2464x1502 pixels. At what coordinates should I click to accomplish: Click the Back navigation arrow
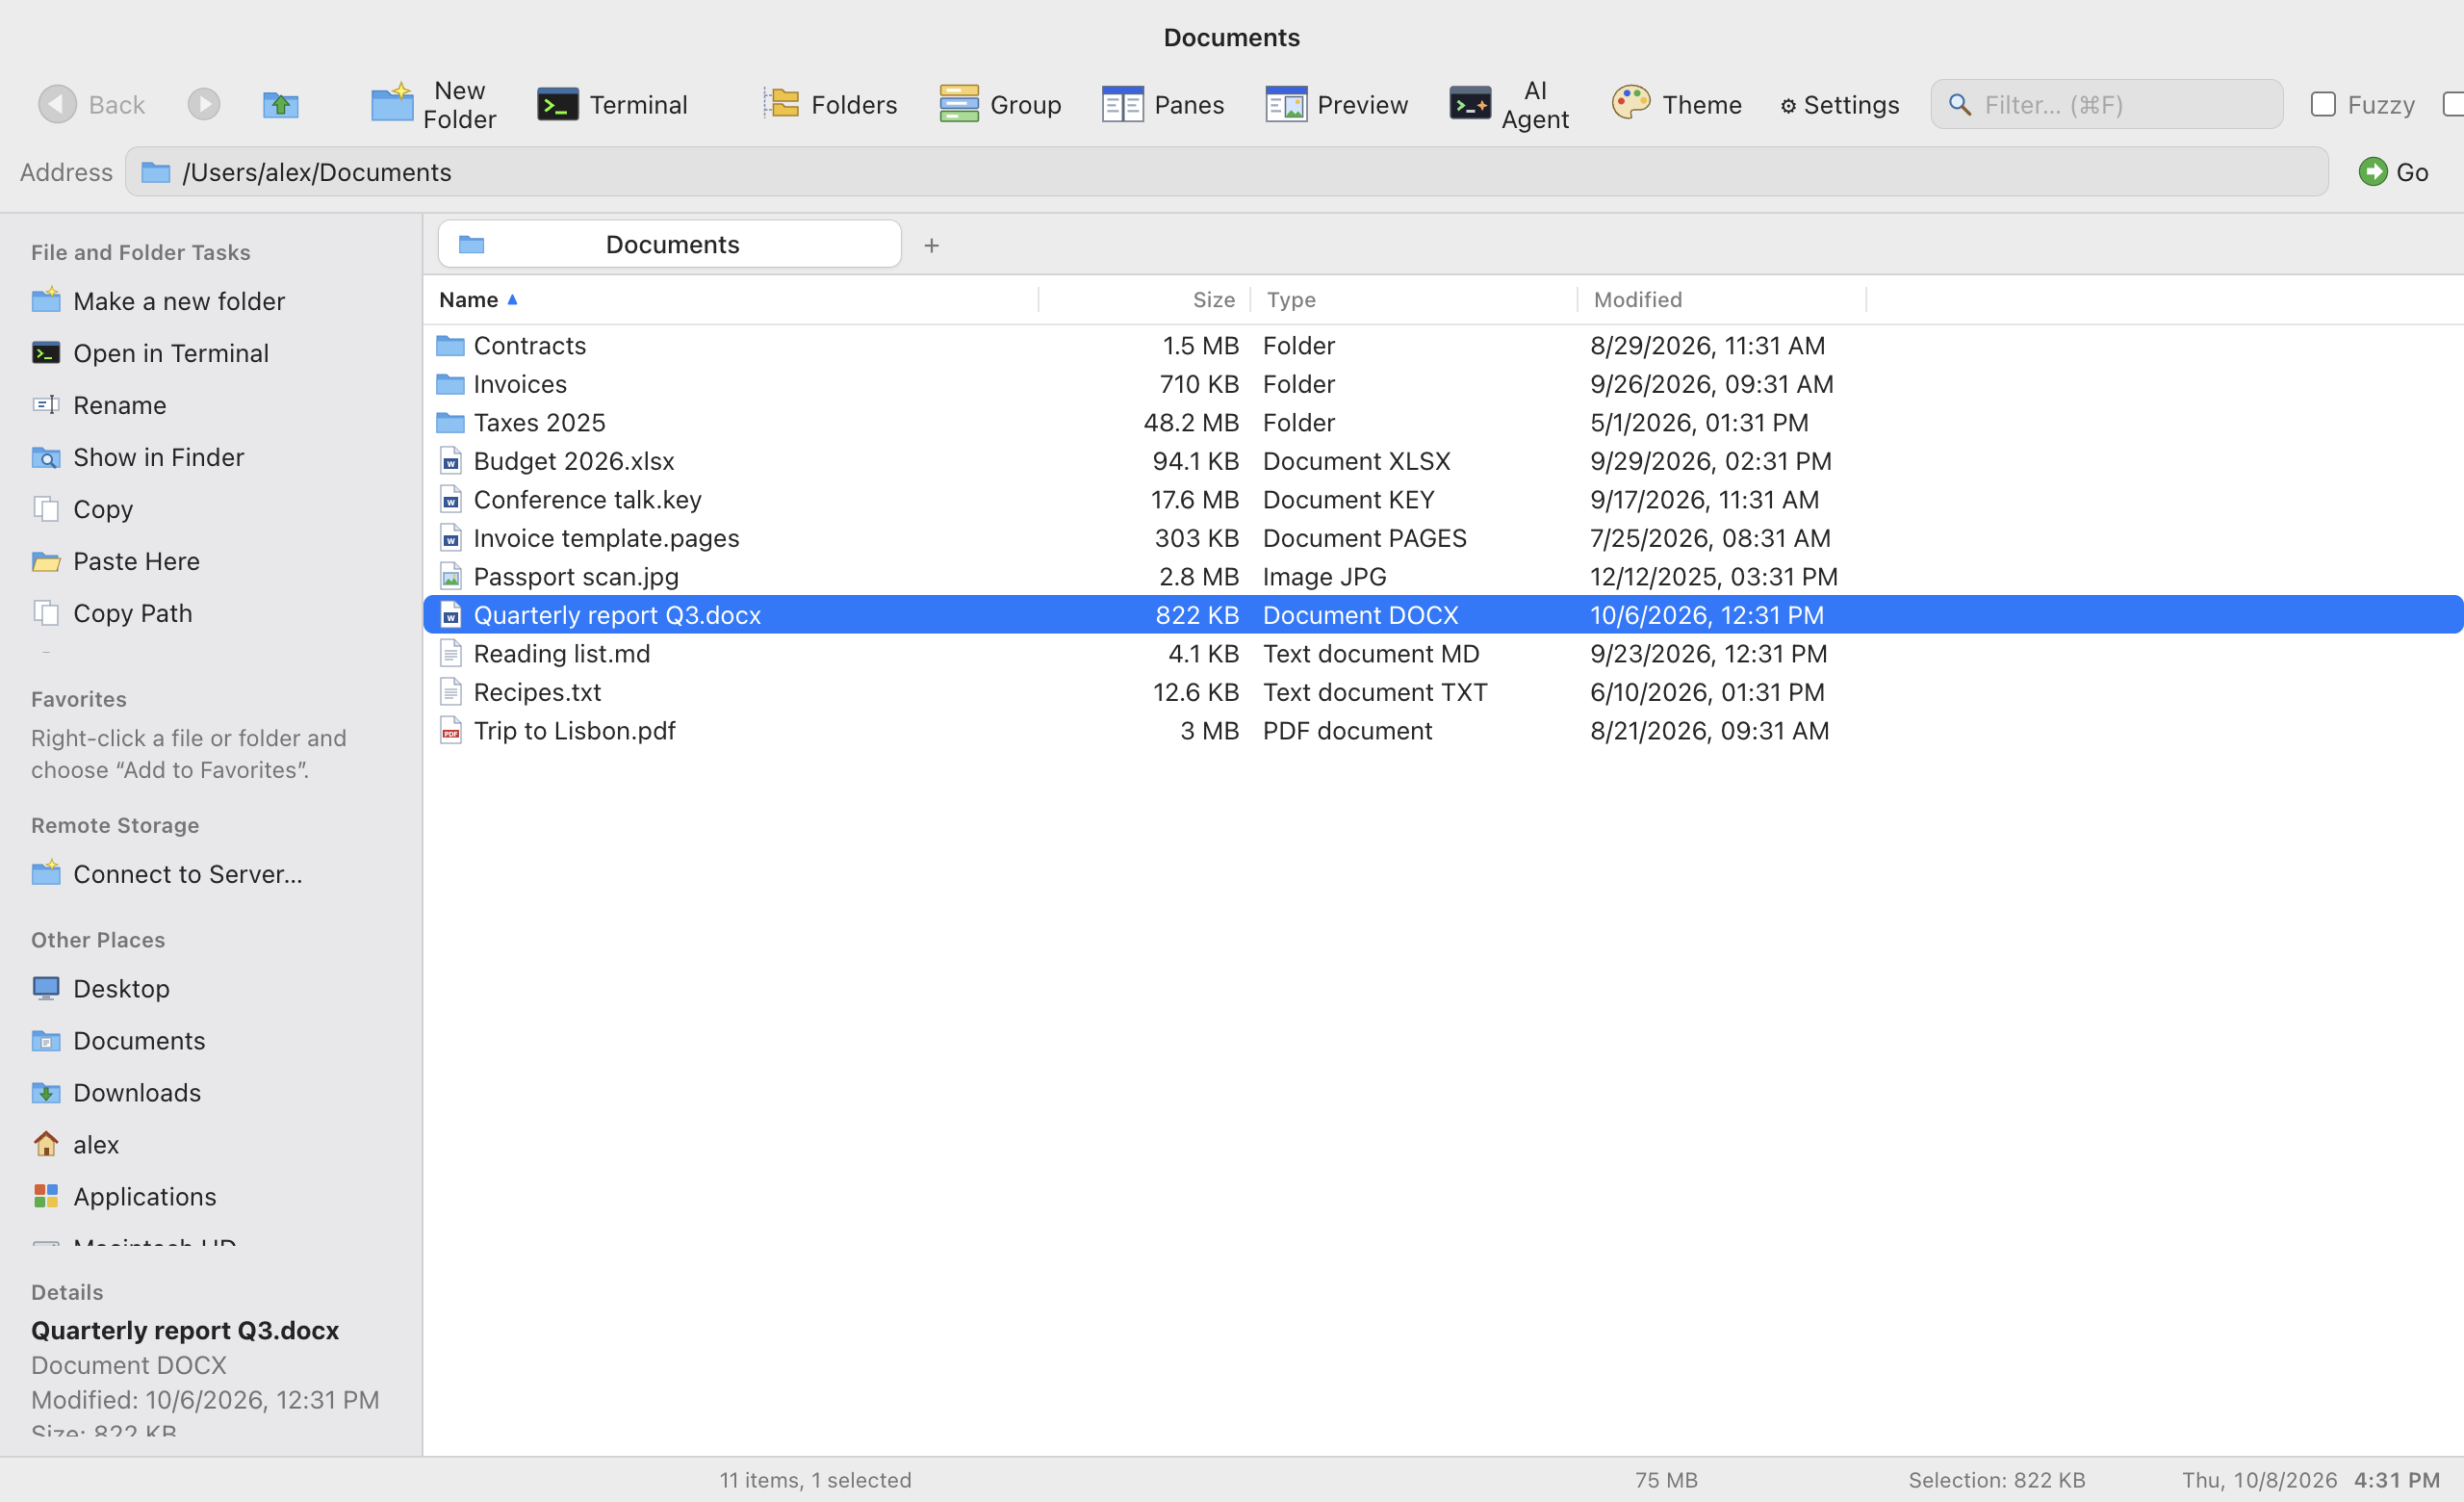[x=57, y=104]
